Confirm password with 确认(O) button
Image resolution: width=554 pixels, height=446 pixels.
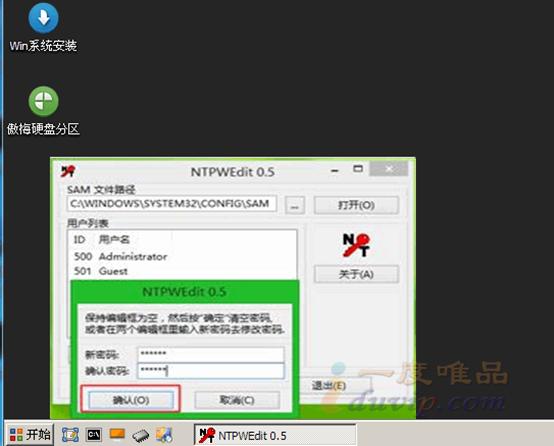tap(131, 400)
